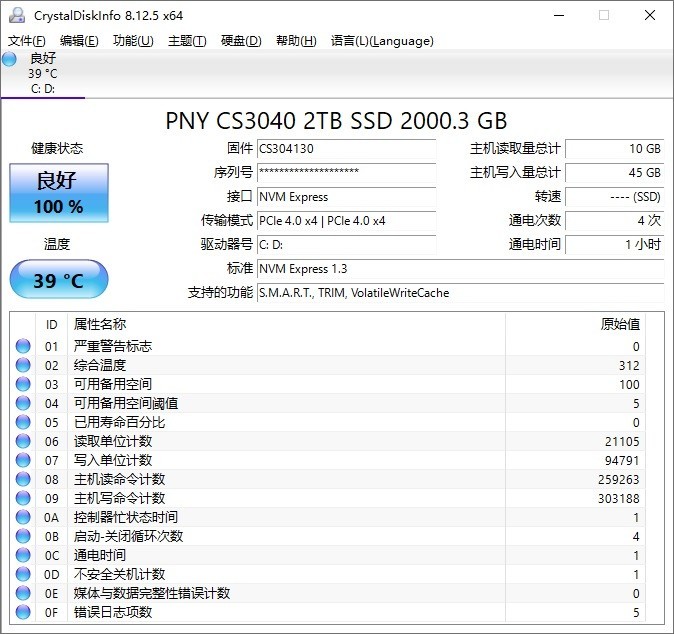The width and height of the screenshot is (674, 634).
Task: Click status orb for 04 可用备用空间阈值
Action: coord(23,403)
